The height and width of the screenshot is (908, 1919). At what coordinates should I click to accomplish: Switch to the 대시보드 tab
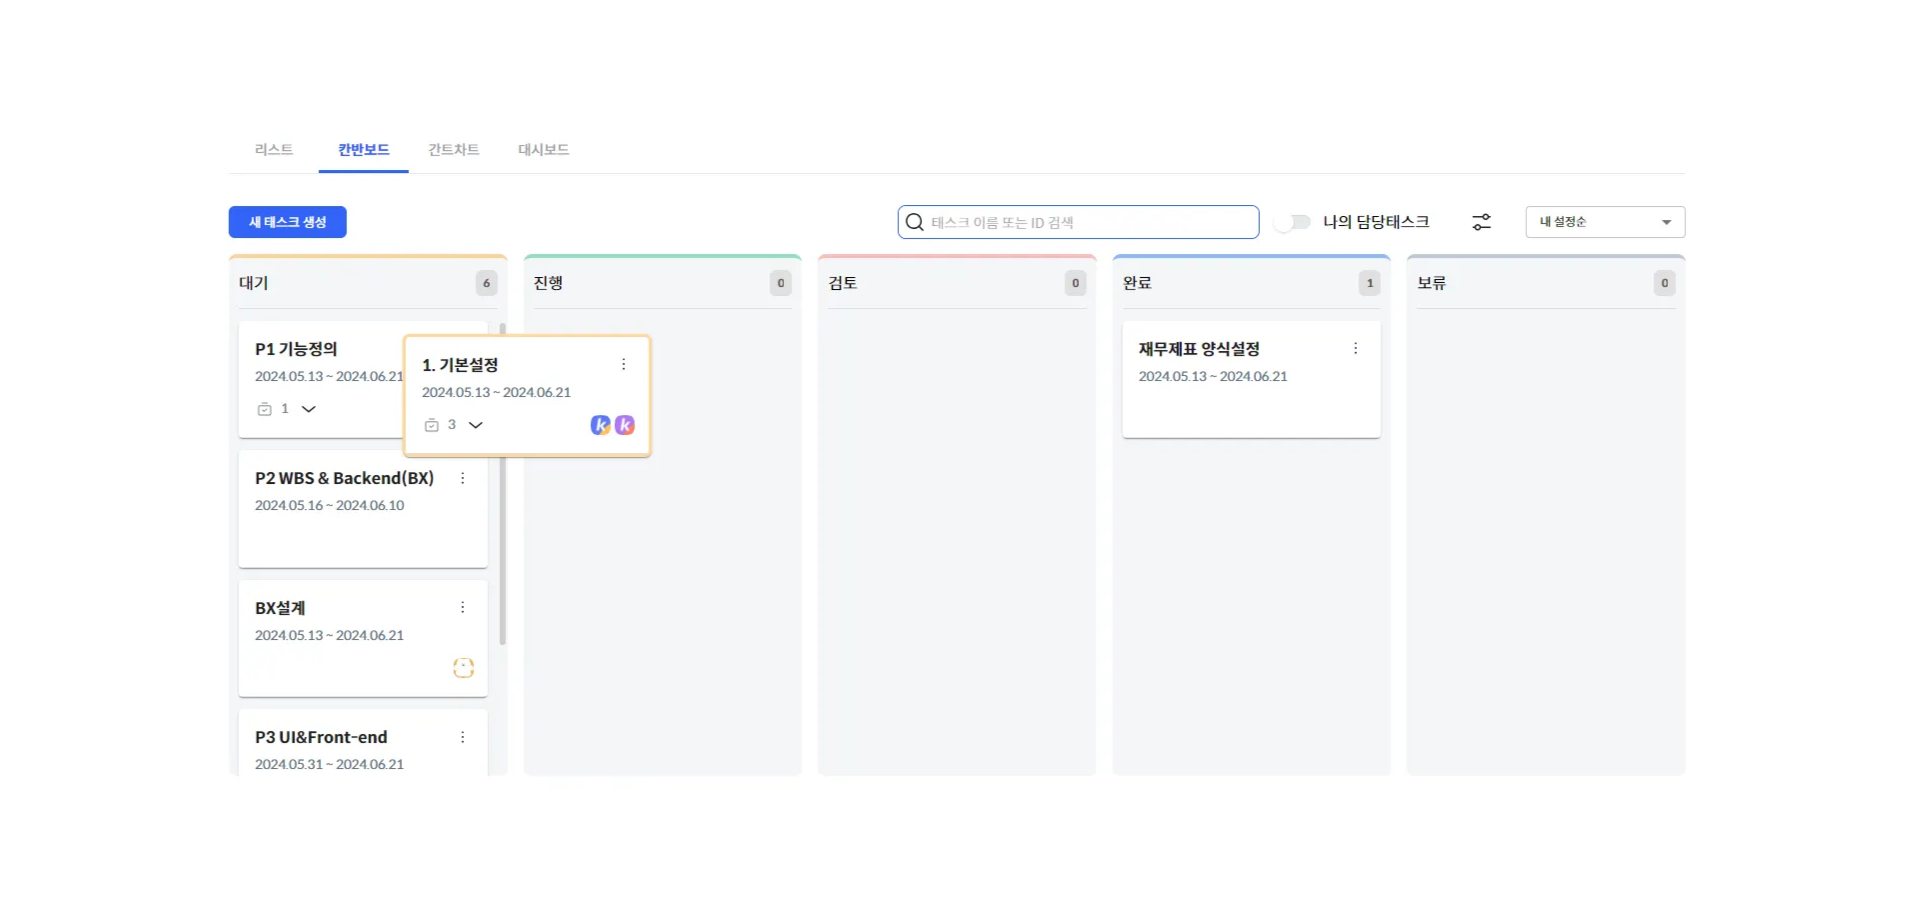click(543, 149)
